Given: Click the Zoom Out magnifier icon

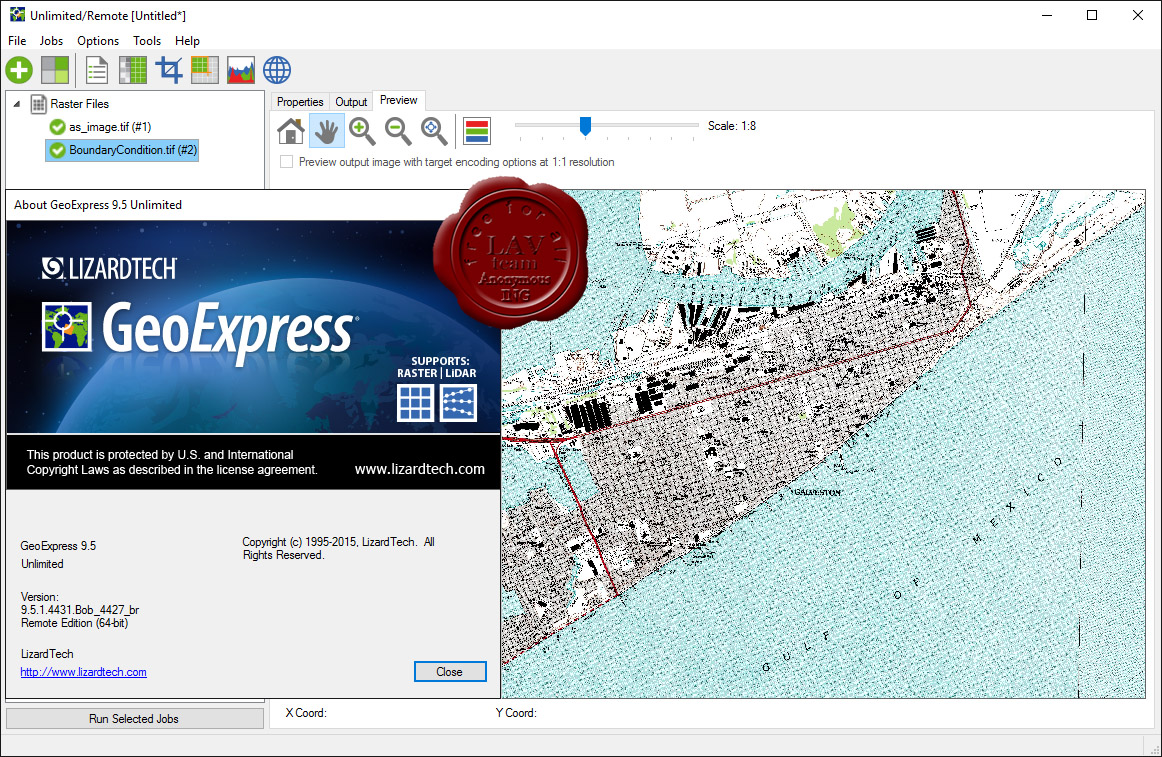Looking at the screenshot, I should coord(398,131).
